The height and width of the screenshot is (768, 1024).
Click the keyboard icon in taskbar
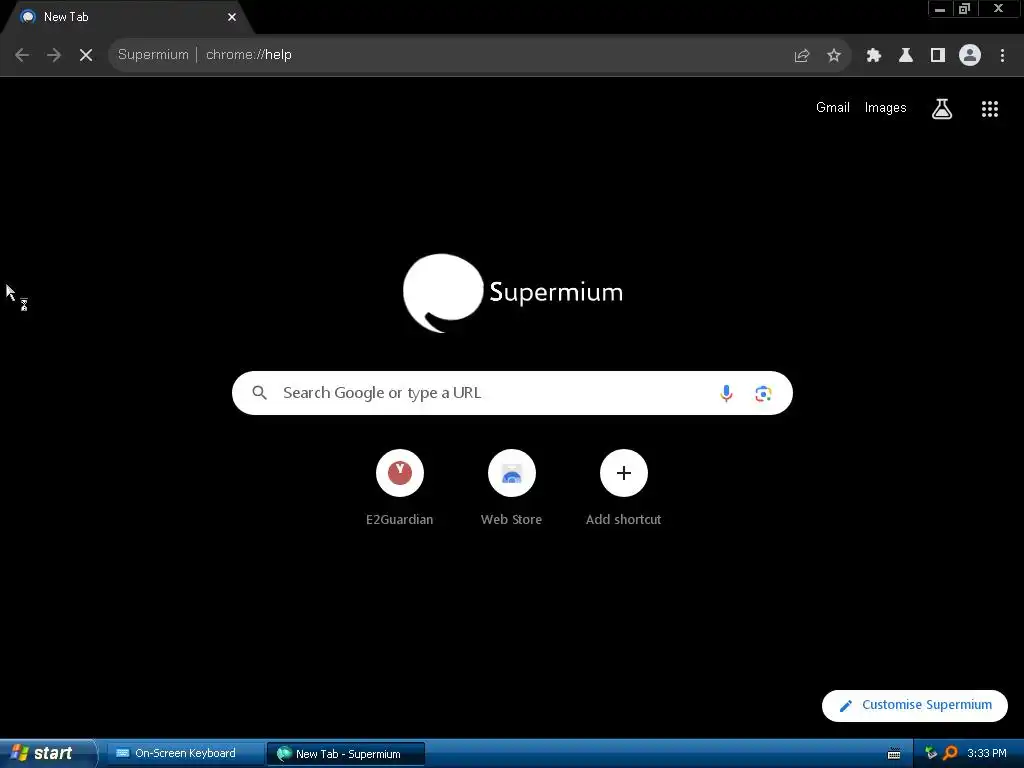pos(894,754)
